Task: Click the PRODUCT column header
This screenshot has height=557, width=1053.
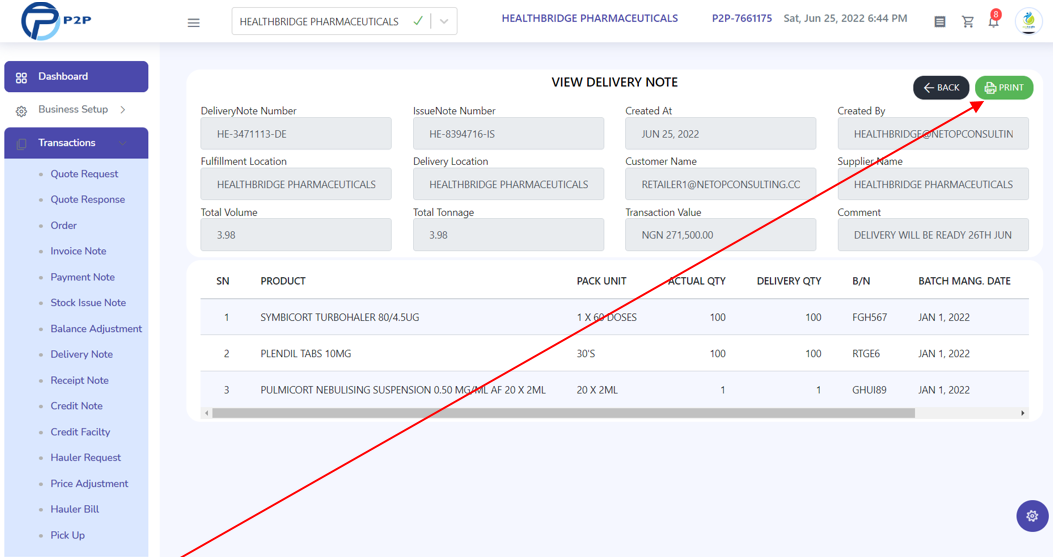Action: 283,281
